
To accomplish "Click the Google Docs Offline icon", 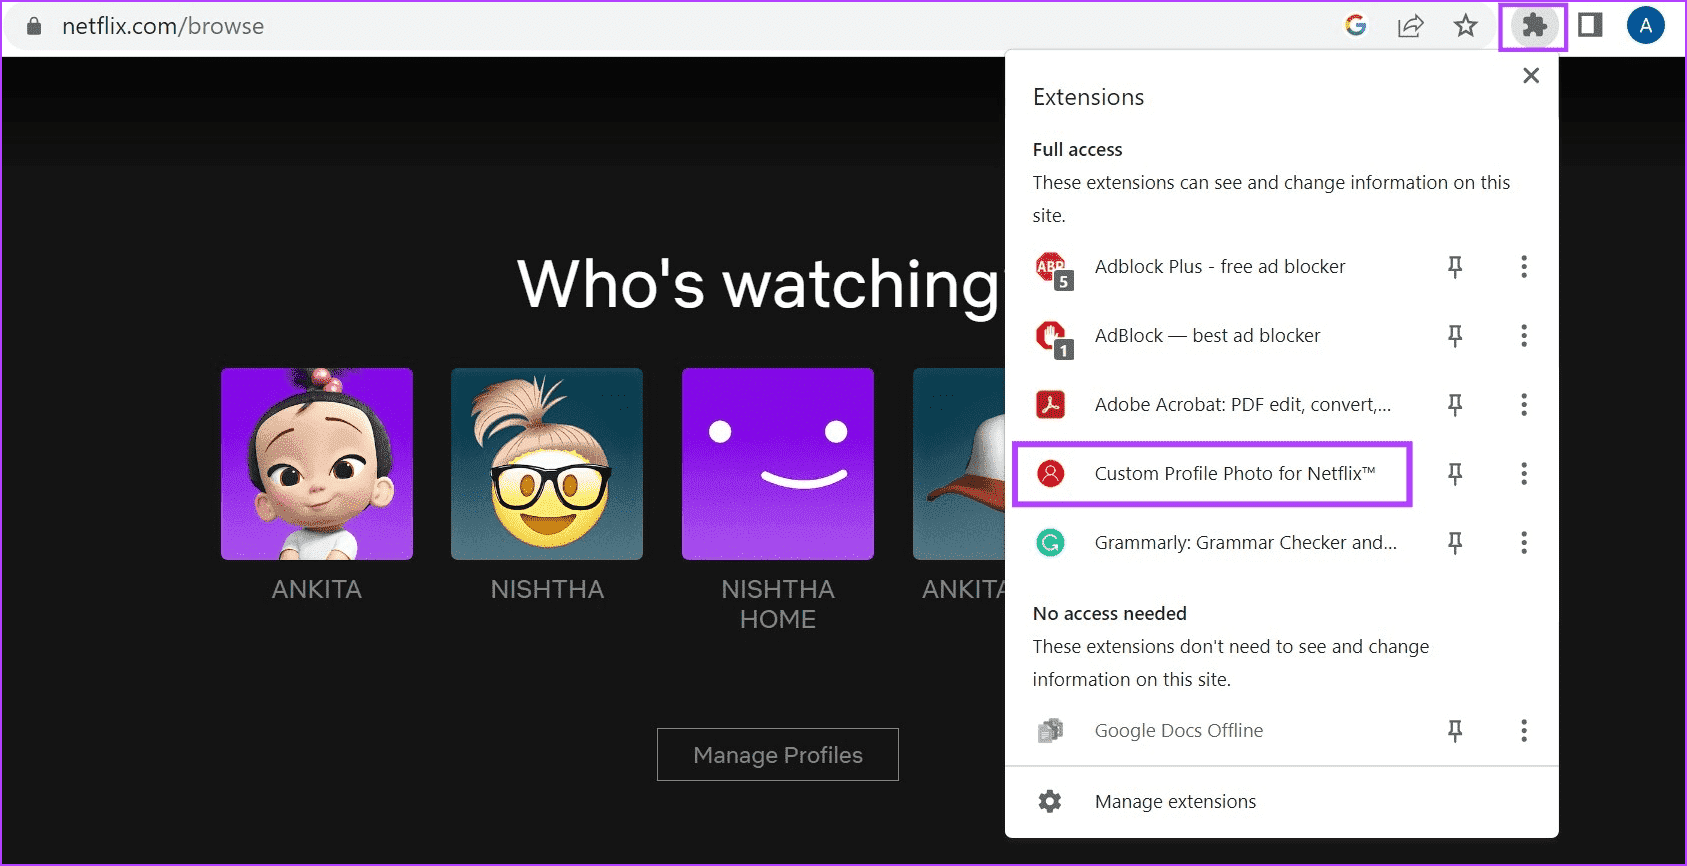I will (1050, 731).
